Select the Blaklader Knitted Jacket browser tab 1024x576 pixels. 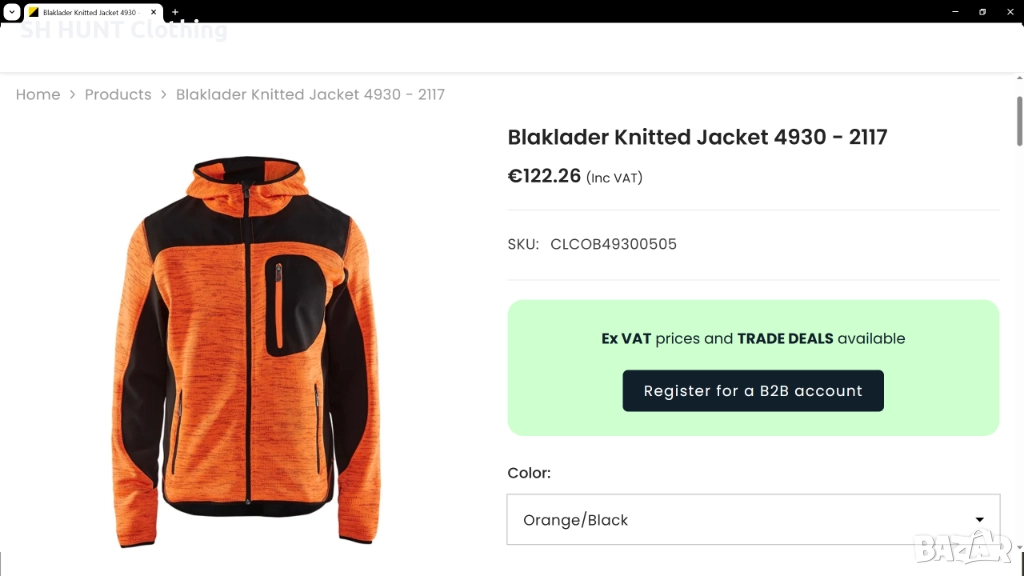point(90,12)
